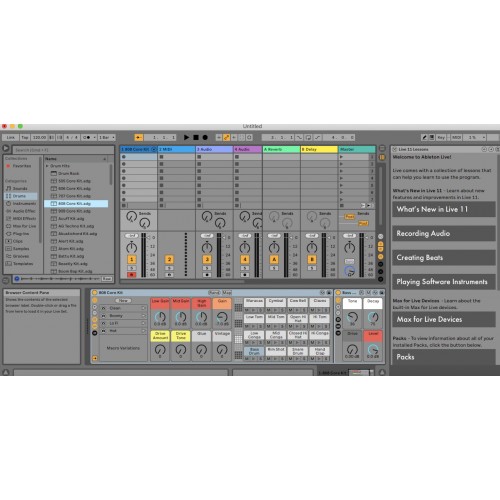Enable Draw Mode pencil icon

[424, 137]
